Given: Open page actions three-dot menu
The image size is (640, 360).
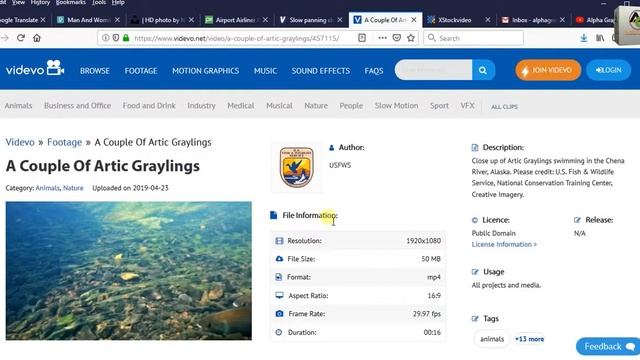Looking at the screenshot, I should click(382, 38).
